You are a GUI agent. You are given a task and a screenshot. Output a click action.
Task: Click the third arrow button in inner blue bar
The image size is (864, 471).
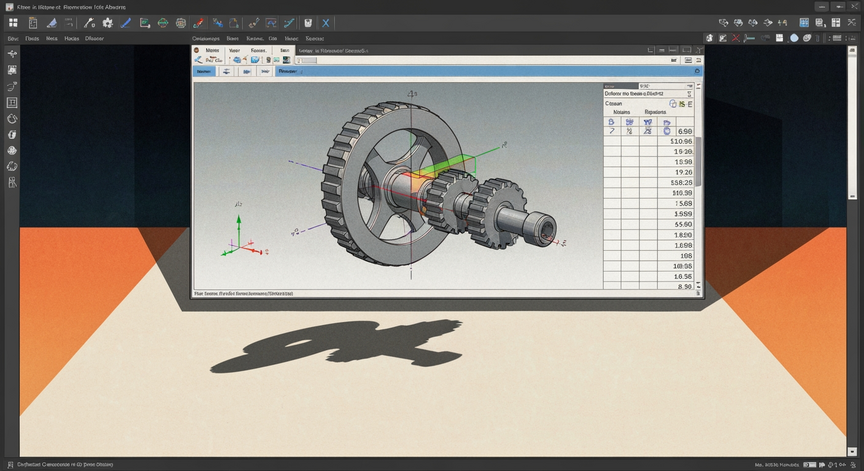pyautogui.click(x=246, y=72)
